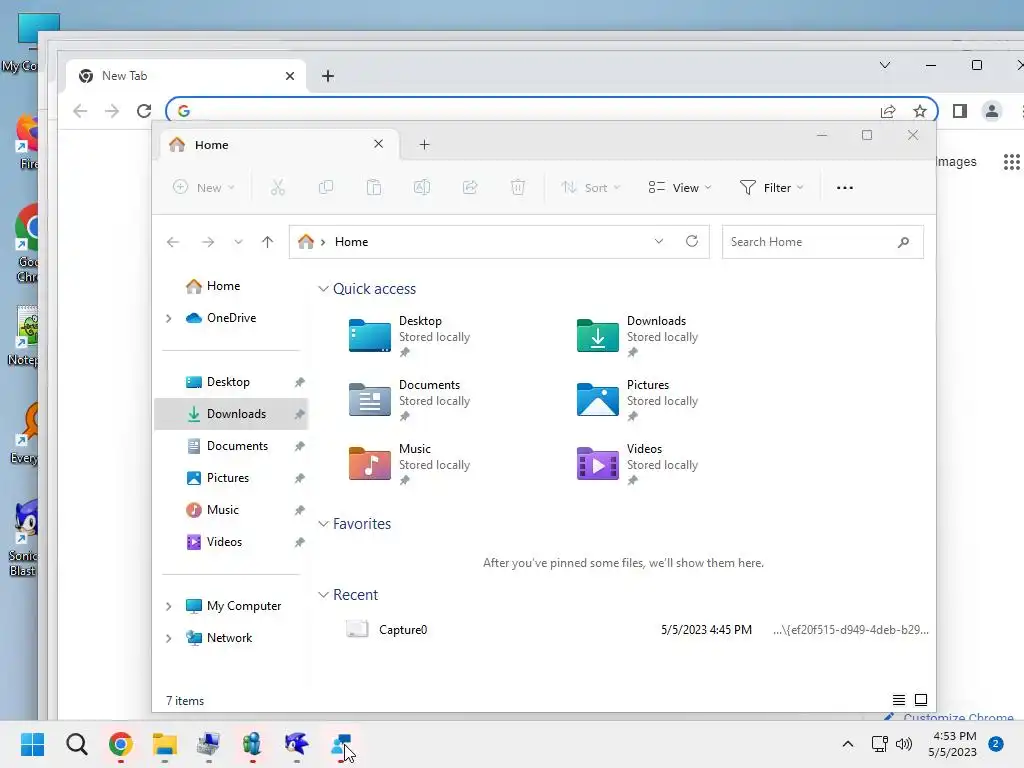Collapse the Recent section
1024x768 pixels.
click(x=323, y=595)
